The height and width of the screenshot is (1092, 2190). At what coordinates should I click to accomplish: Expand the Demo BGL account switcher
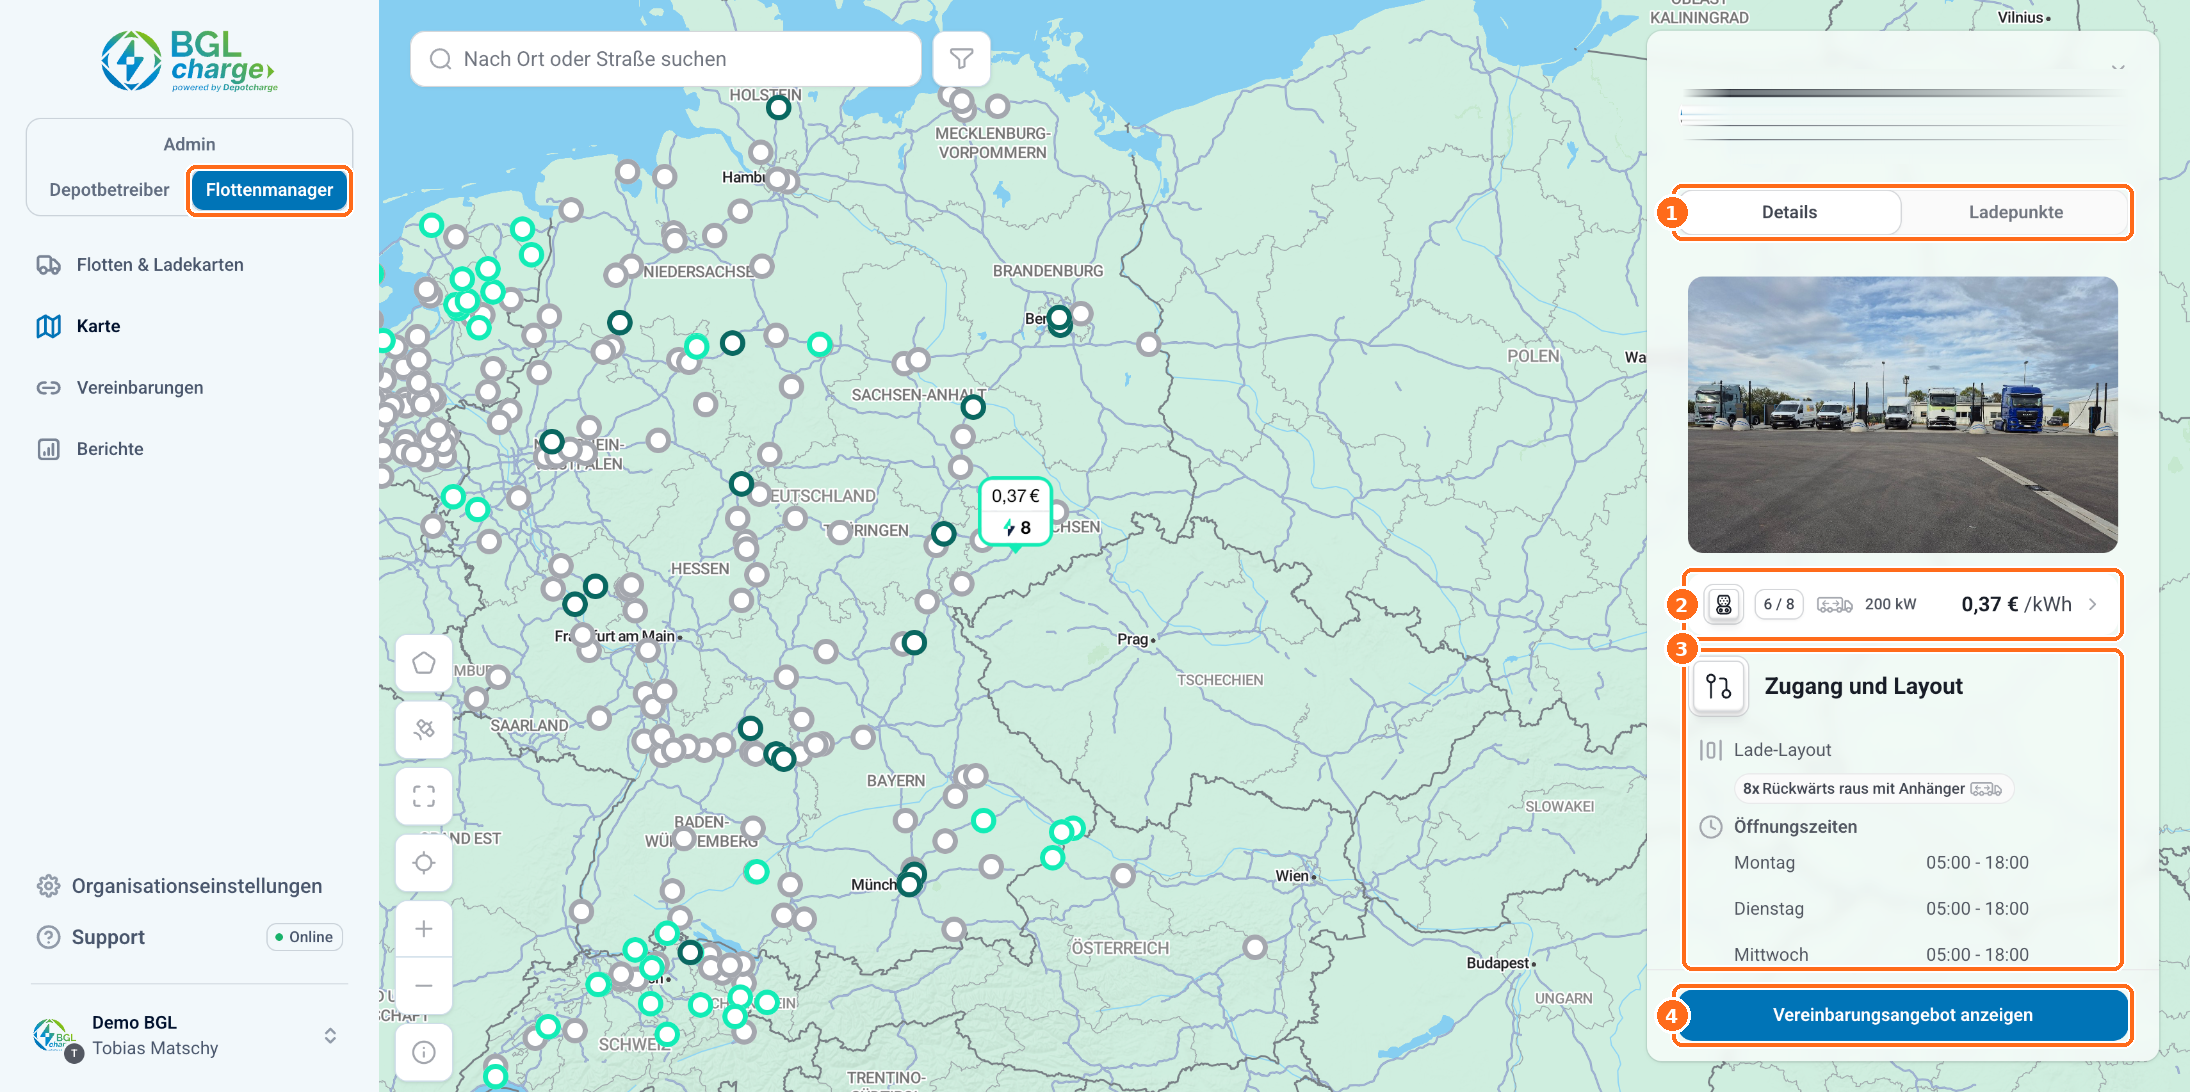330,1036
